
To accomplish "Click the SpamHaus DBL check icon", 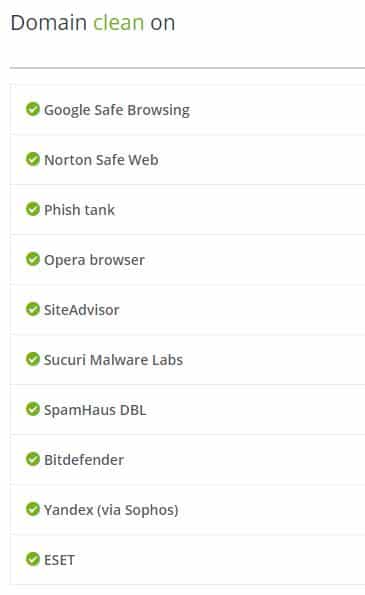I will (x=33, y=409).
